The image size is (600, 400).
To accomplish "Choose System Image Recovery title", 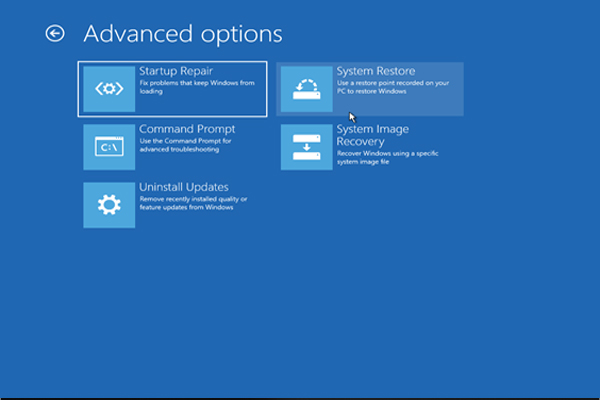I will point(372,135).
